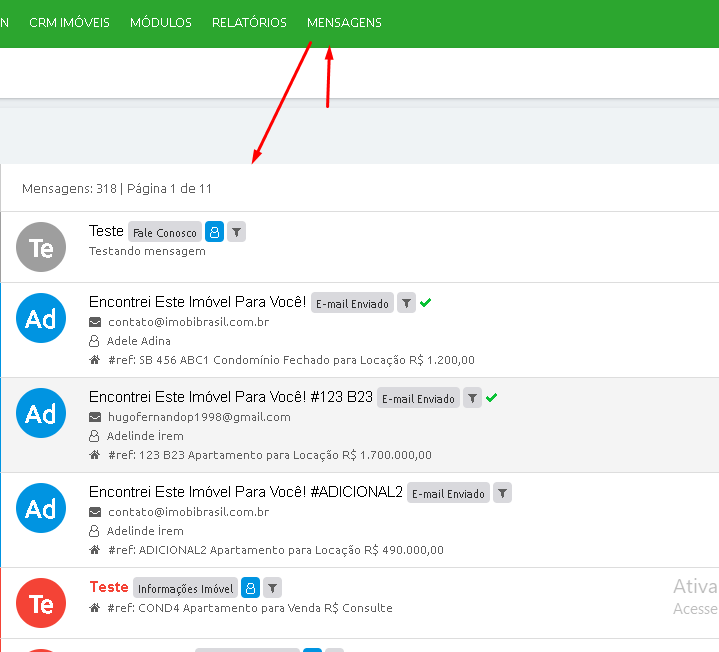The image size is (719, 652).
Task: Click '#ref: ADICIONAL2 Apartamento para Locação' line
Action: [276, 550]
